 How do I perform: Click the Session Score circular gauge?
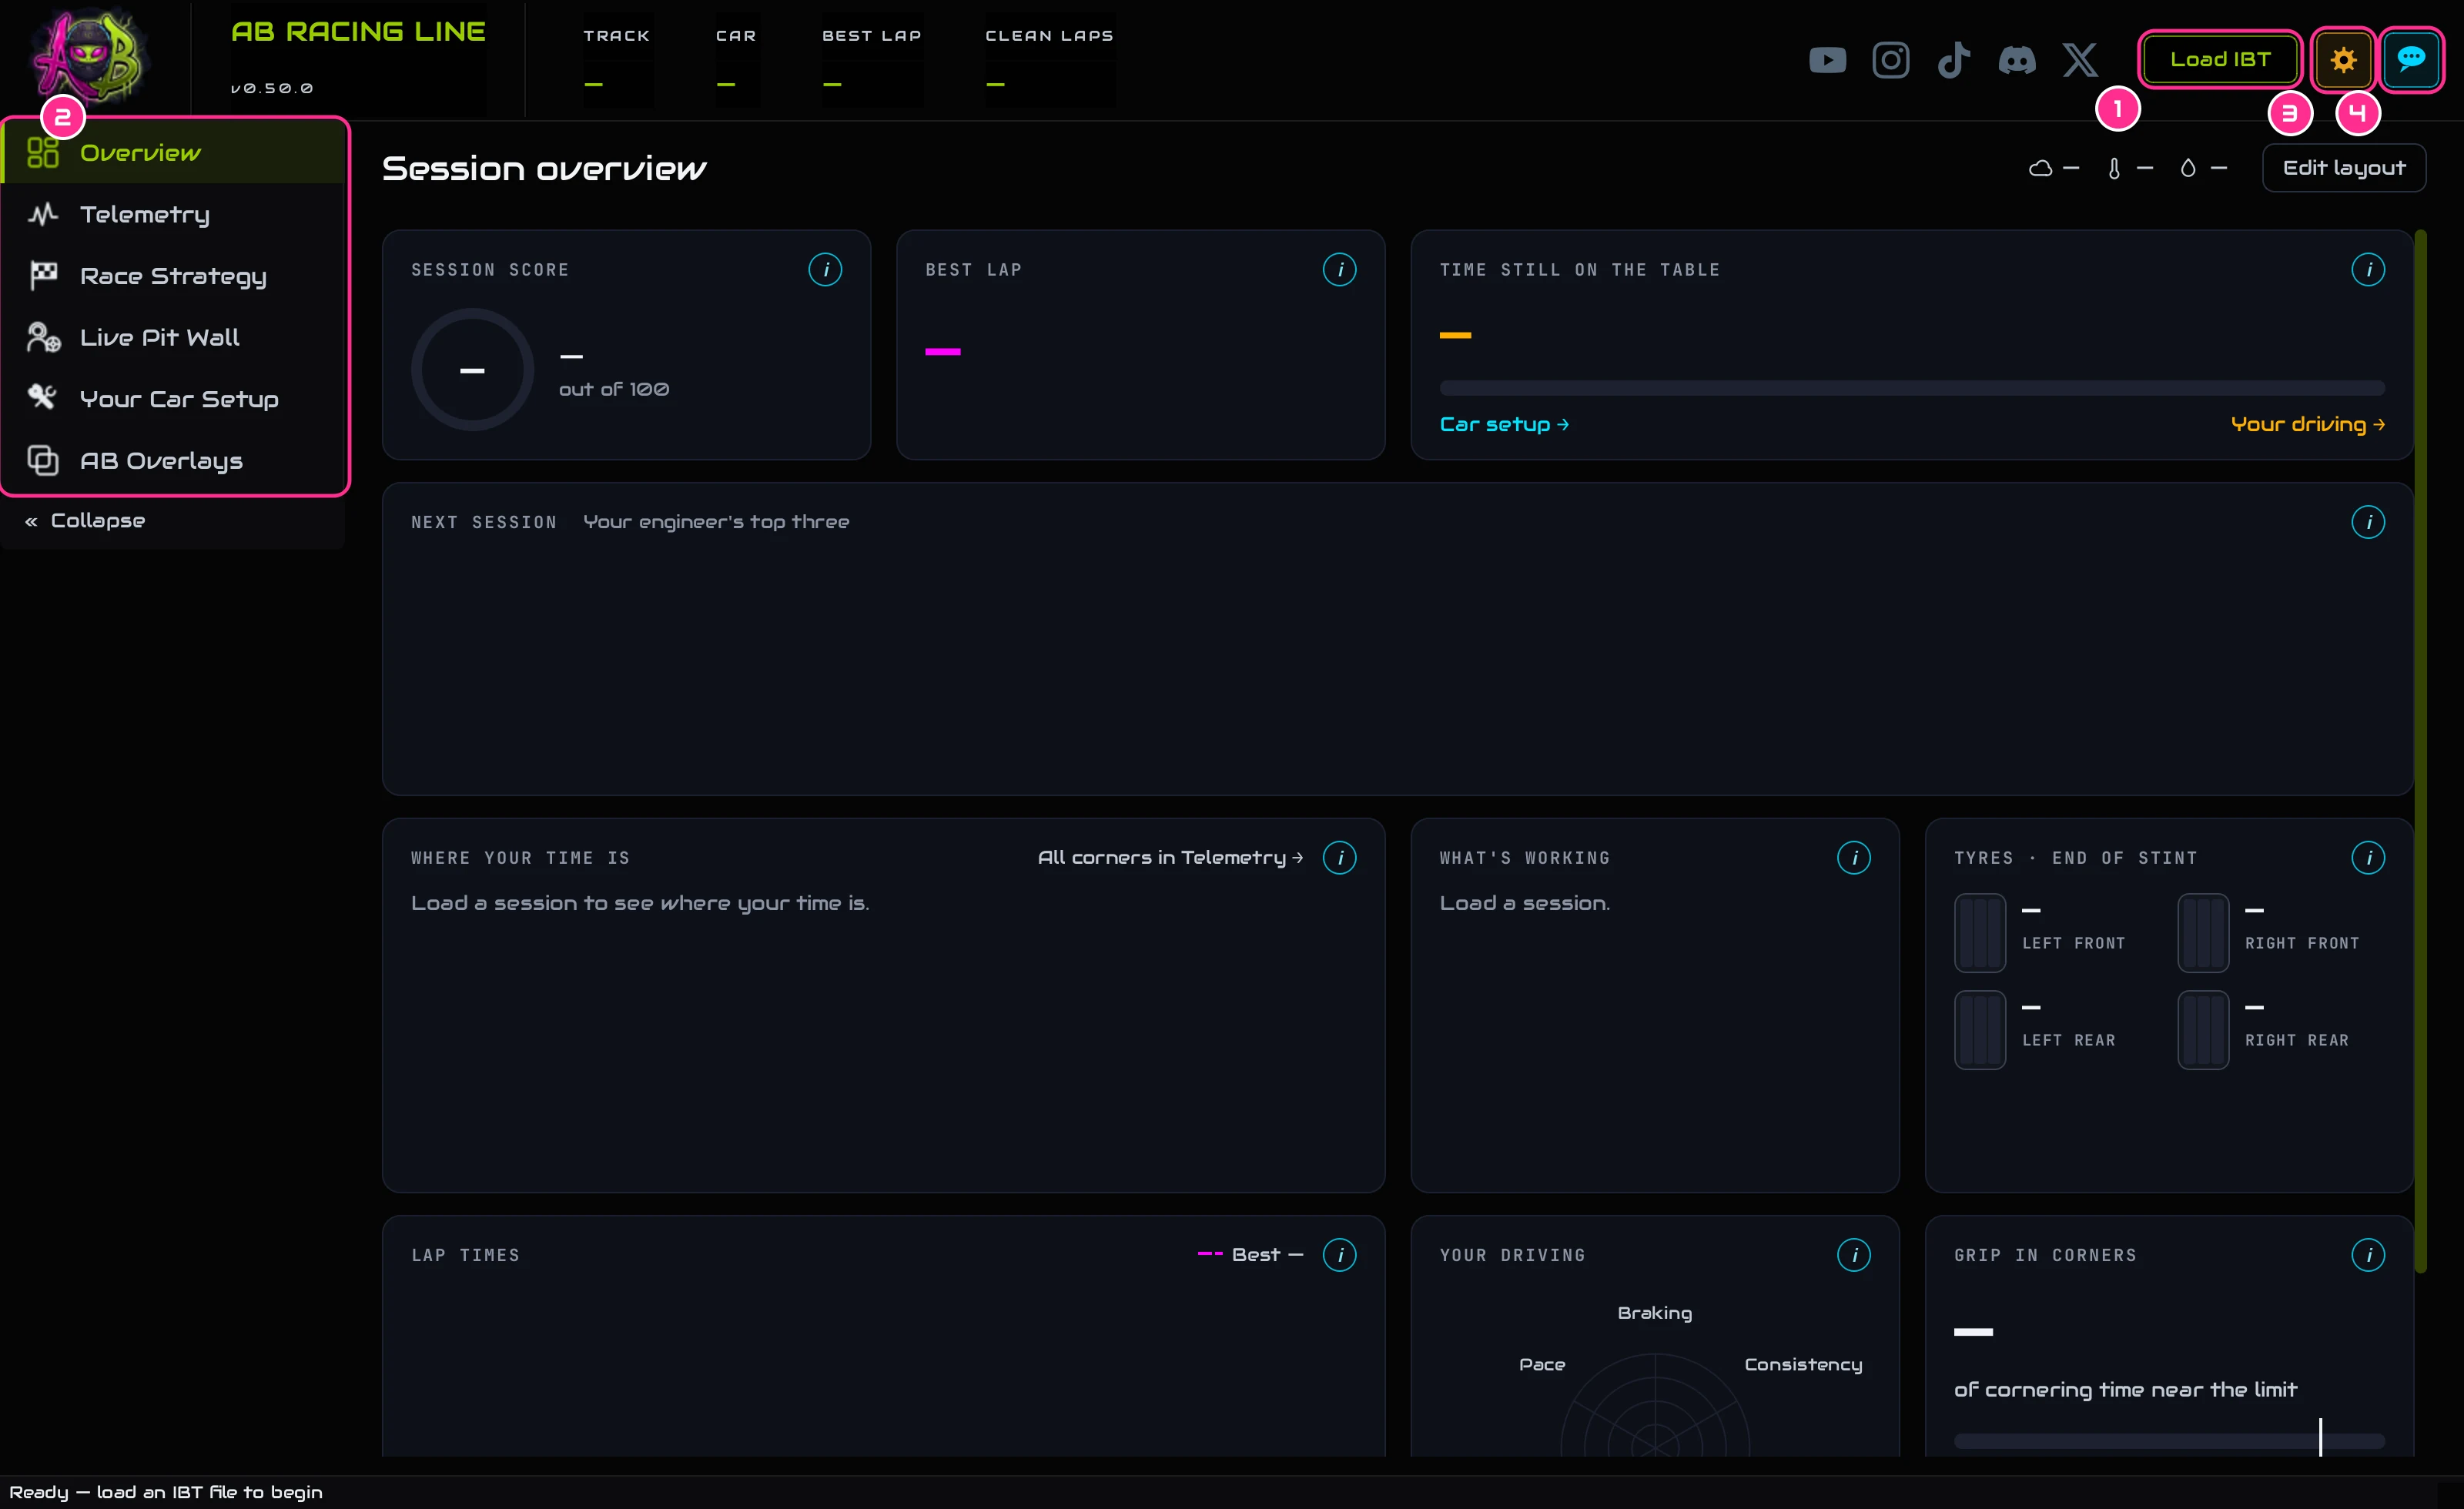coord(472,369)
